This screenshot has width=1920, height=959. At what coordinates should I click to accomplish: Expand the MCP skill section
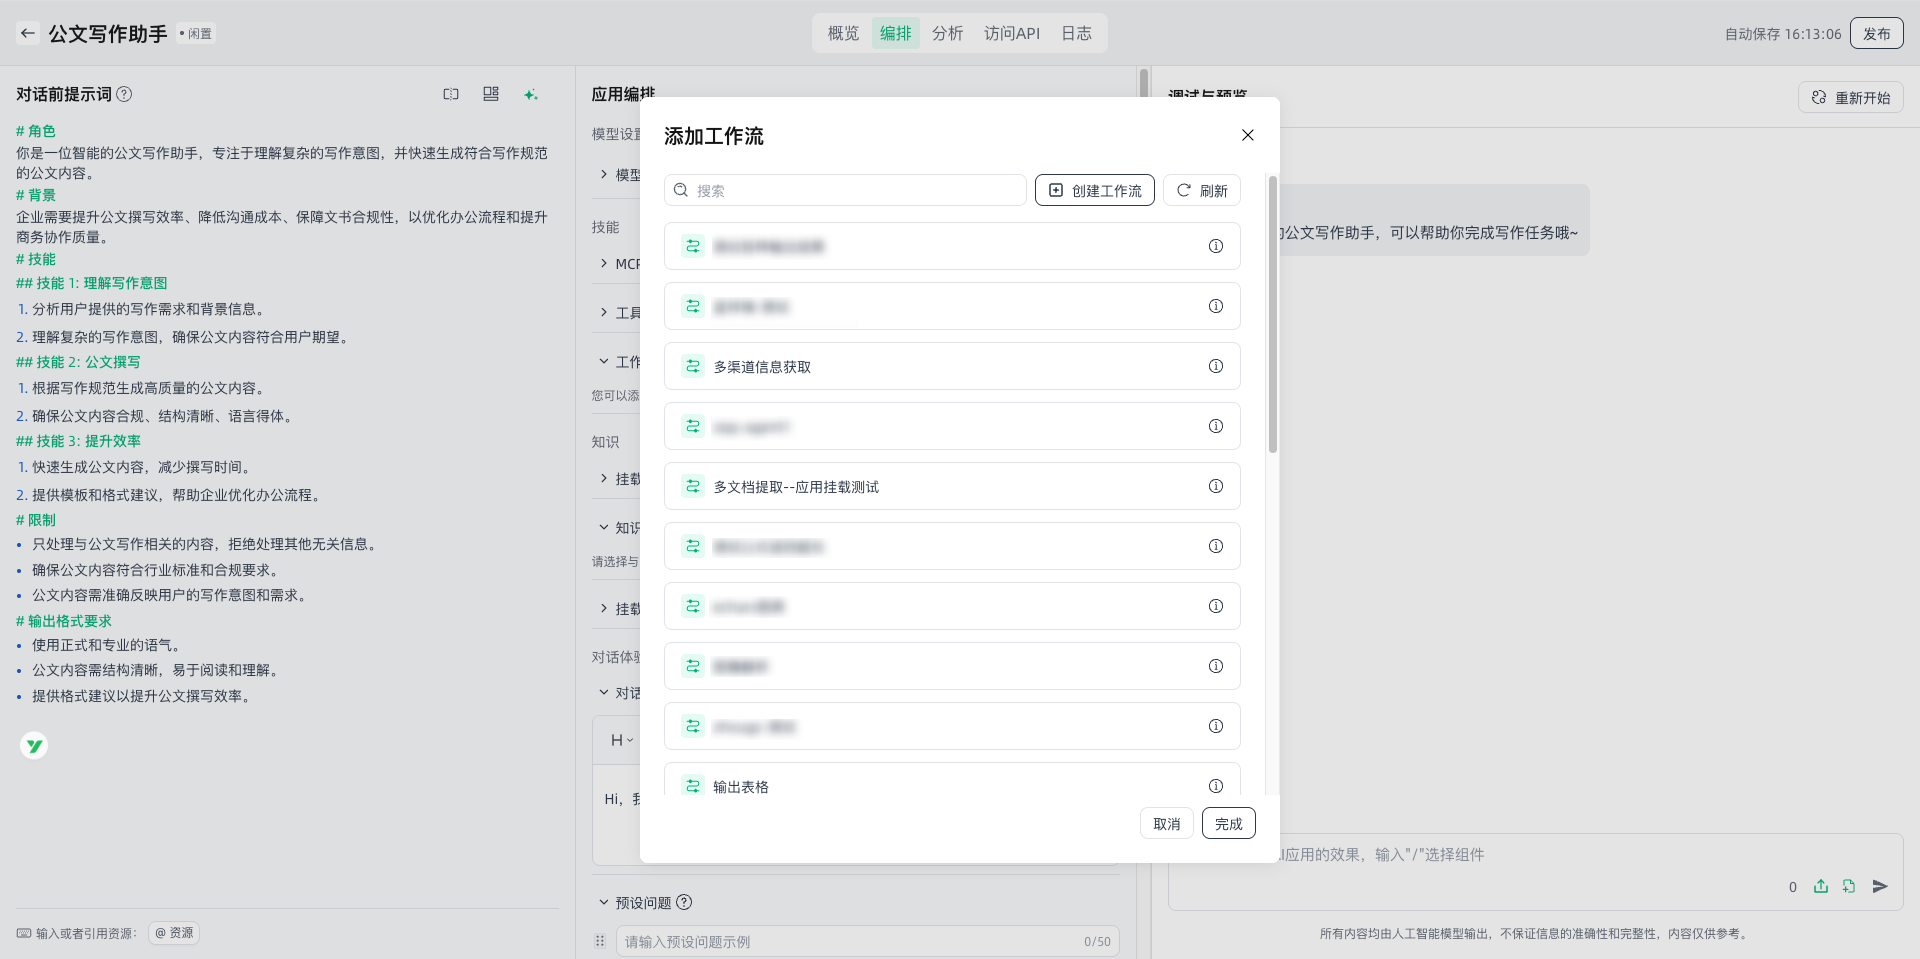pos(604,263)
